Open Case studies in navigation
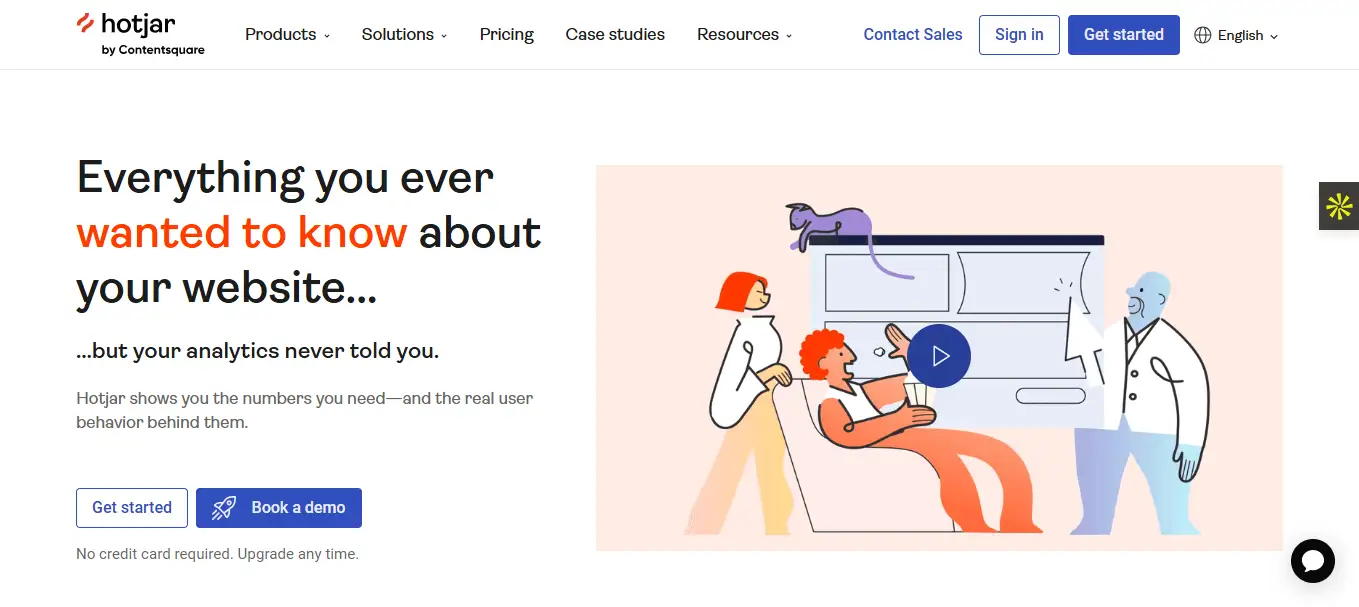1359x607 pixels. click(615, 34)
